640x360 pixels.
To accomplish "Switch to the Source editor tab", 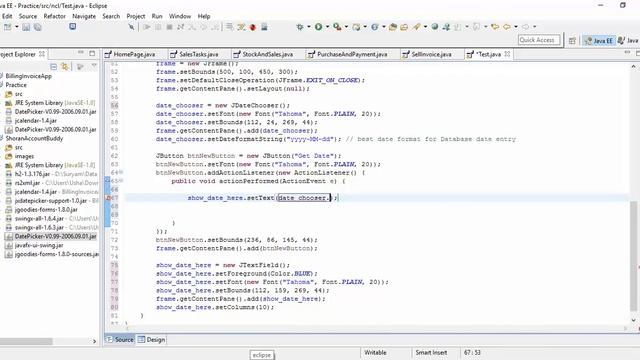I will 120,340.
